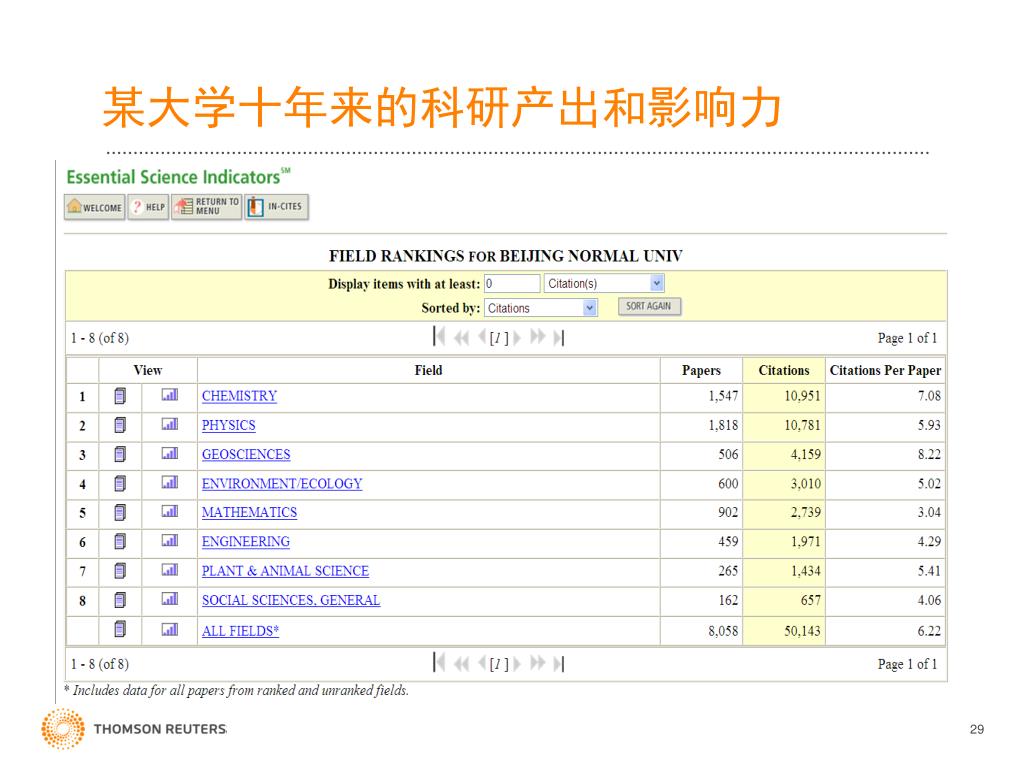Open the In-Cites button
This screenshot has height=768, width=1024.
click(x=276, y=207)
